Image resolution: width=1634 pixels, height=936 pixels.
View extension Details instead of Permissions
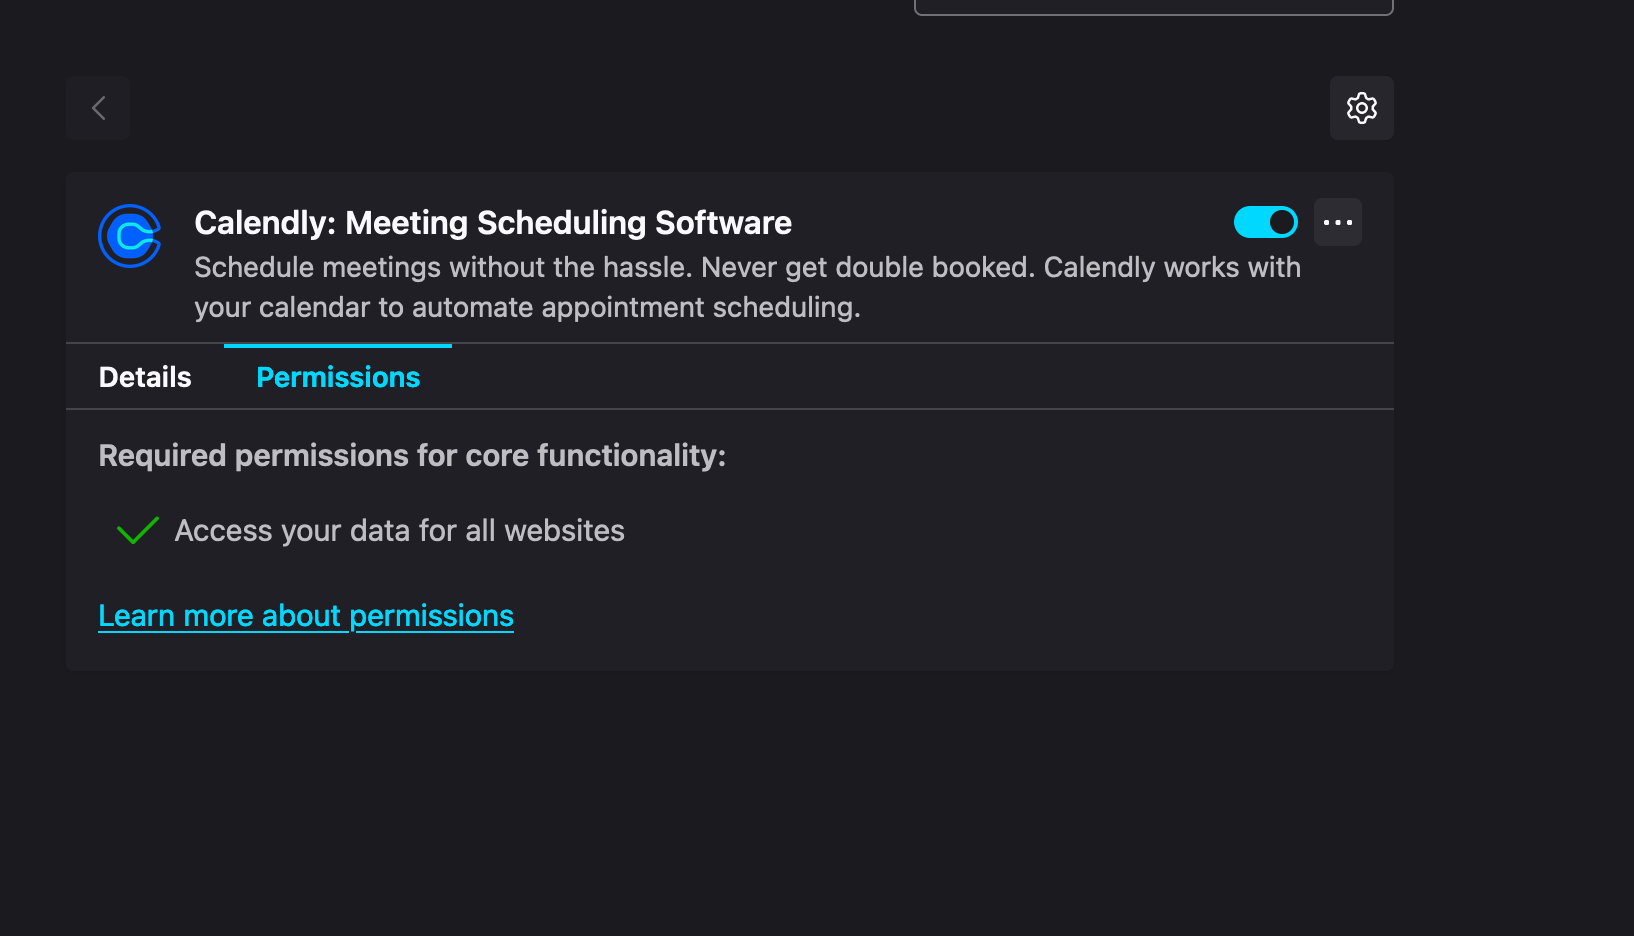145,377
